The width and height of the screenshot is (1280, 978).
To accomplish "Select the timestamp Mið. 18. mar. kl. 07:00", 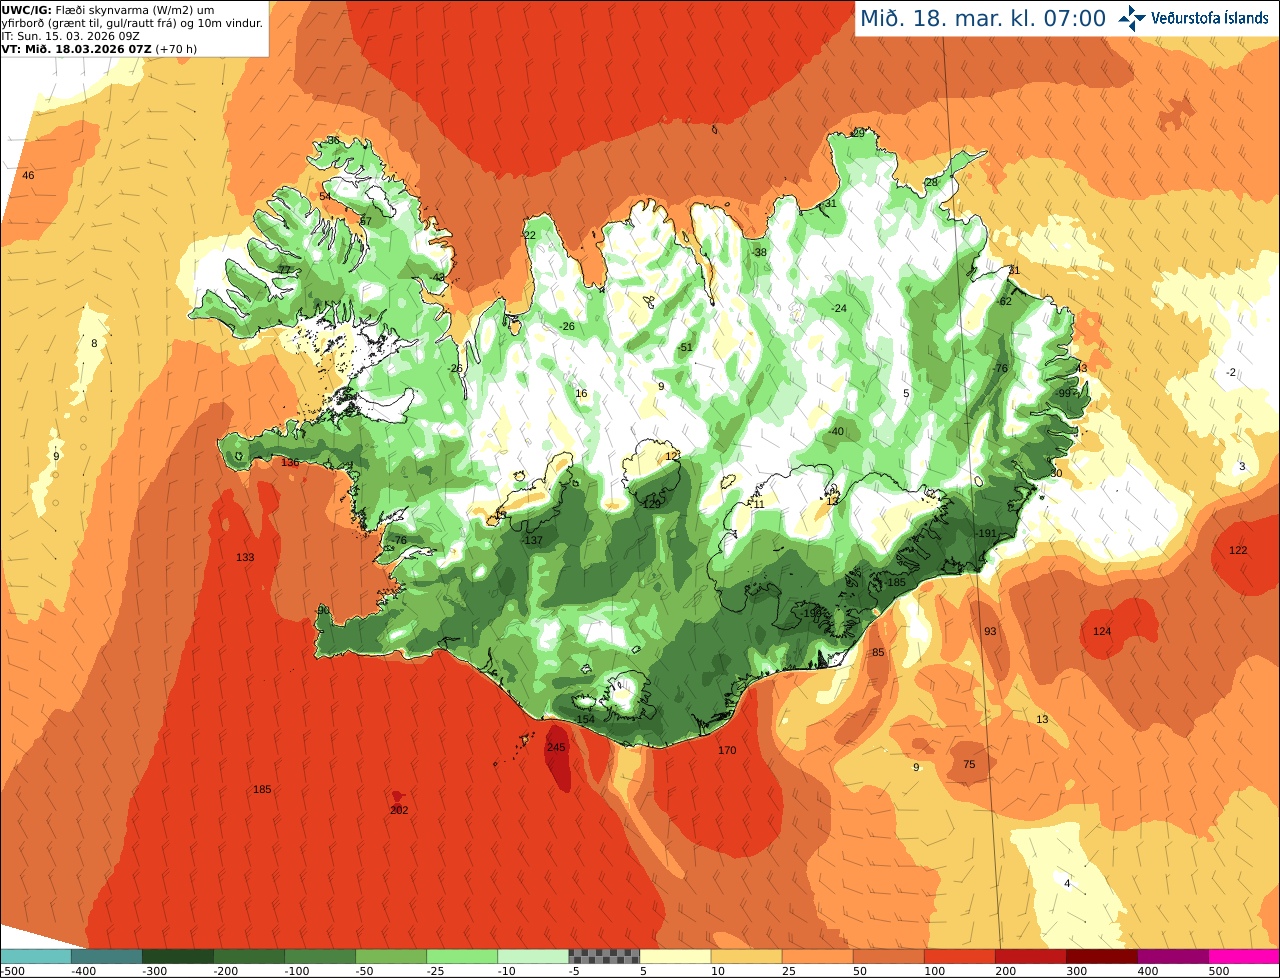I will (983, 18).
